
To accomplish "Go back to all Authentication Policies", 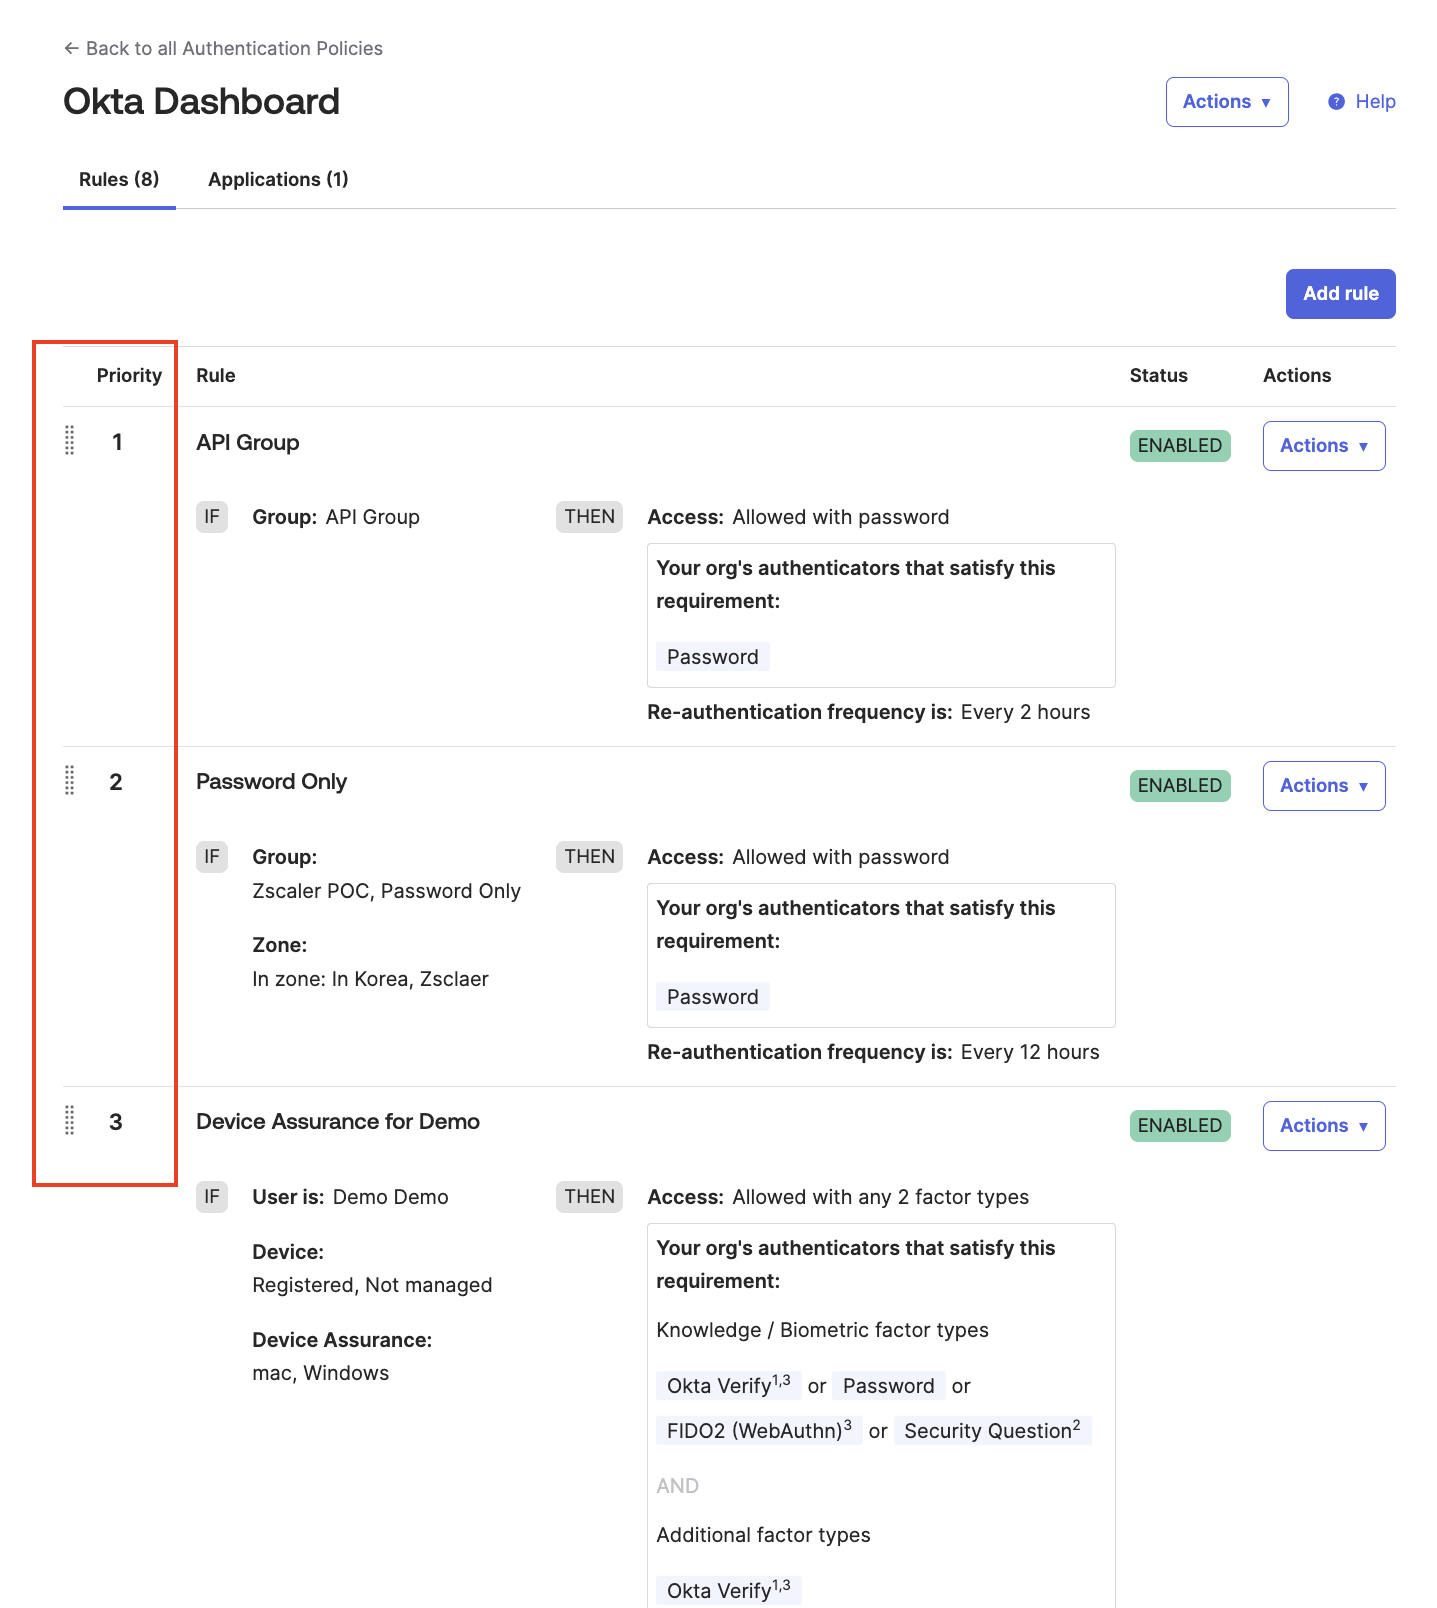I will coord(234,48).
